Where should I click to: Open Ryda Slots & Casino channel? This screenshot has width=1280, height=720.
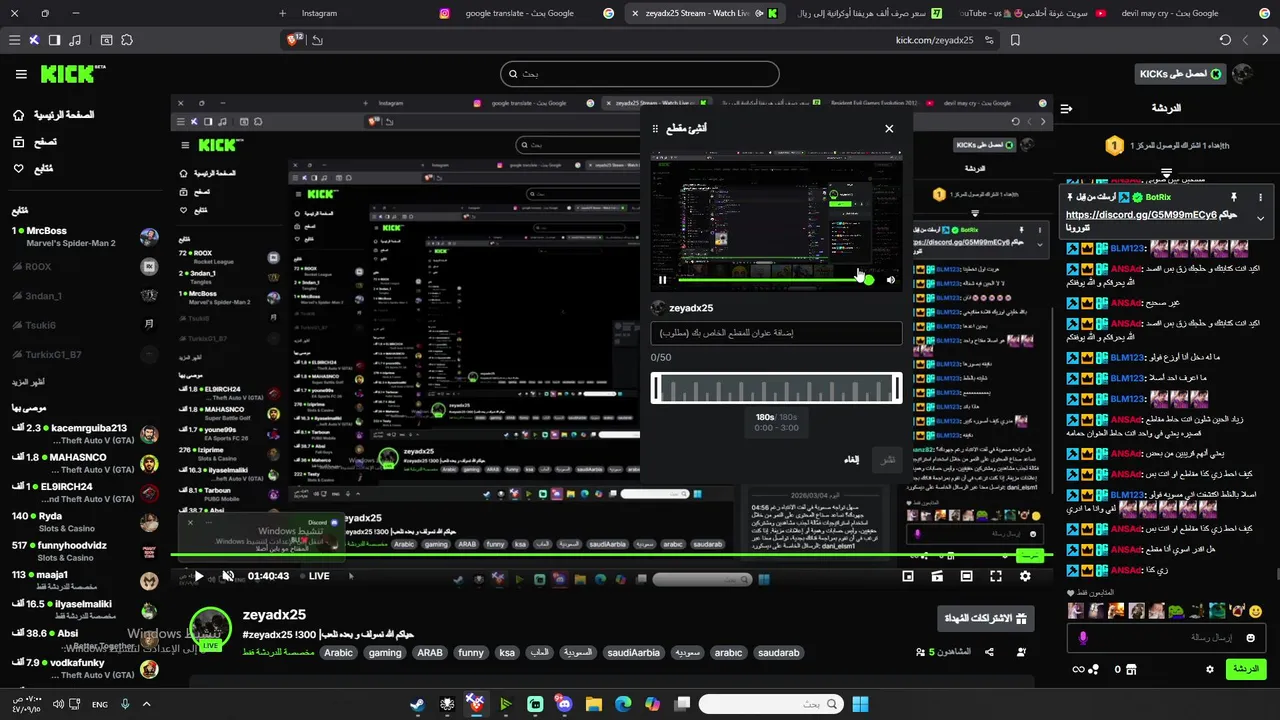[85, 522]
